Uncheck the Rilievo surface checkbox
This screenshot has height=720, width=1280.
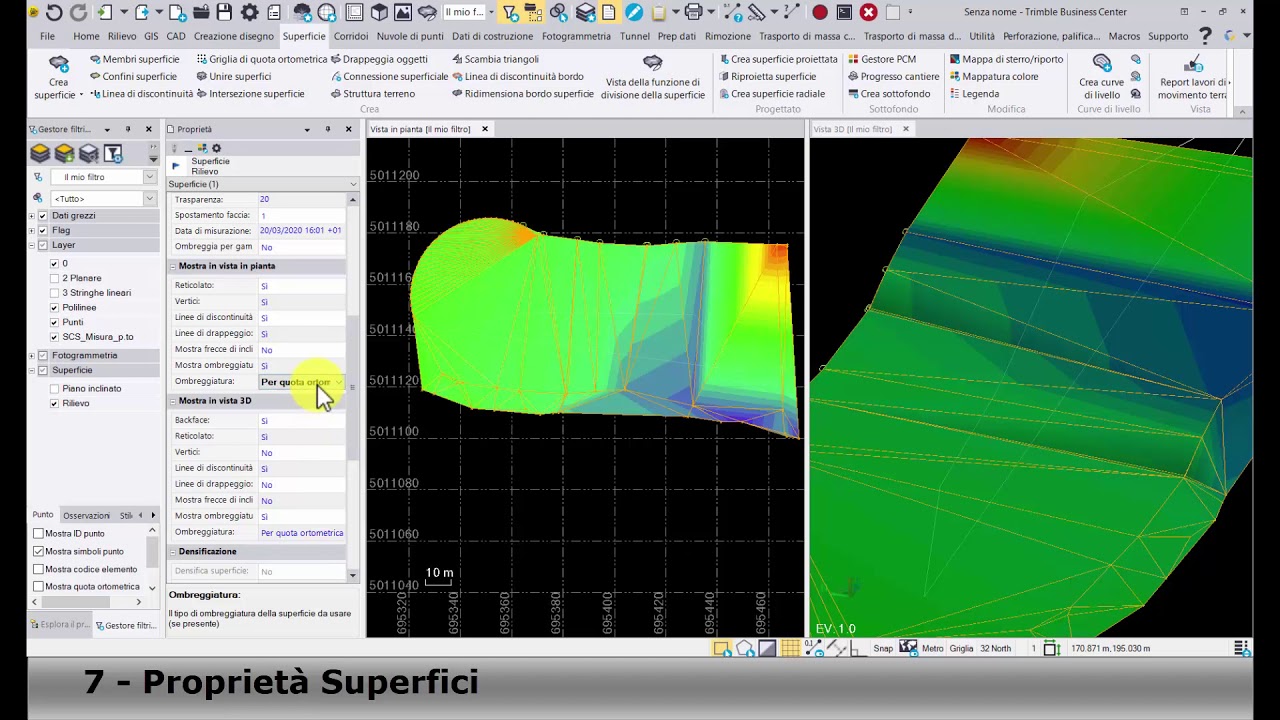54,403
